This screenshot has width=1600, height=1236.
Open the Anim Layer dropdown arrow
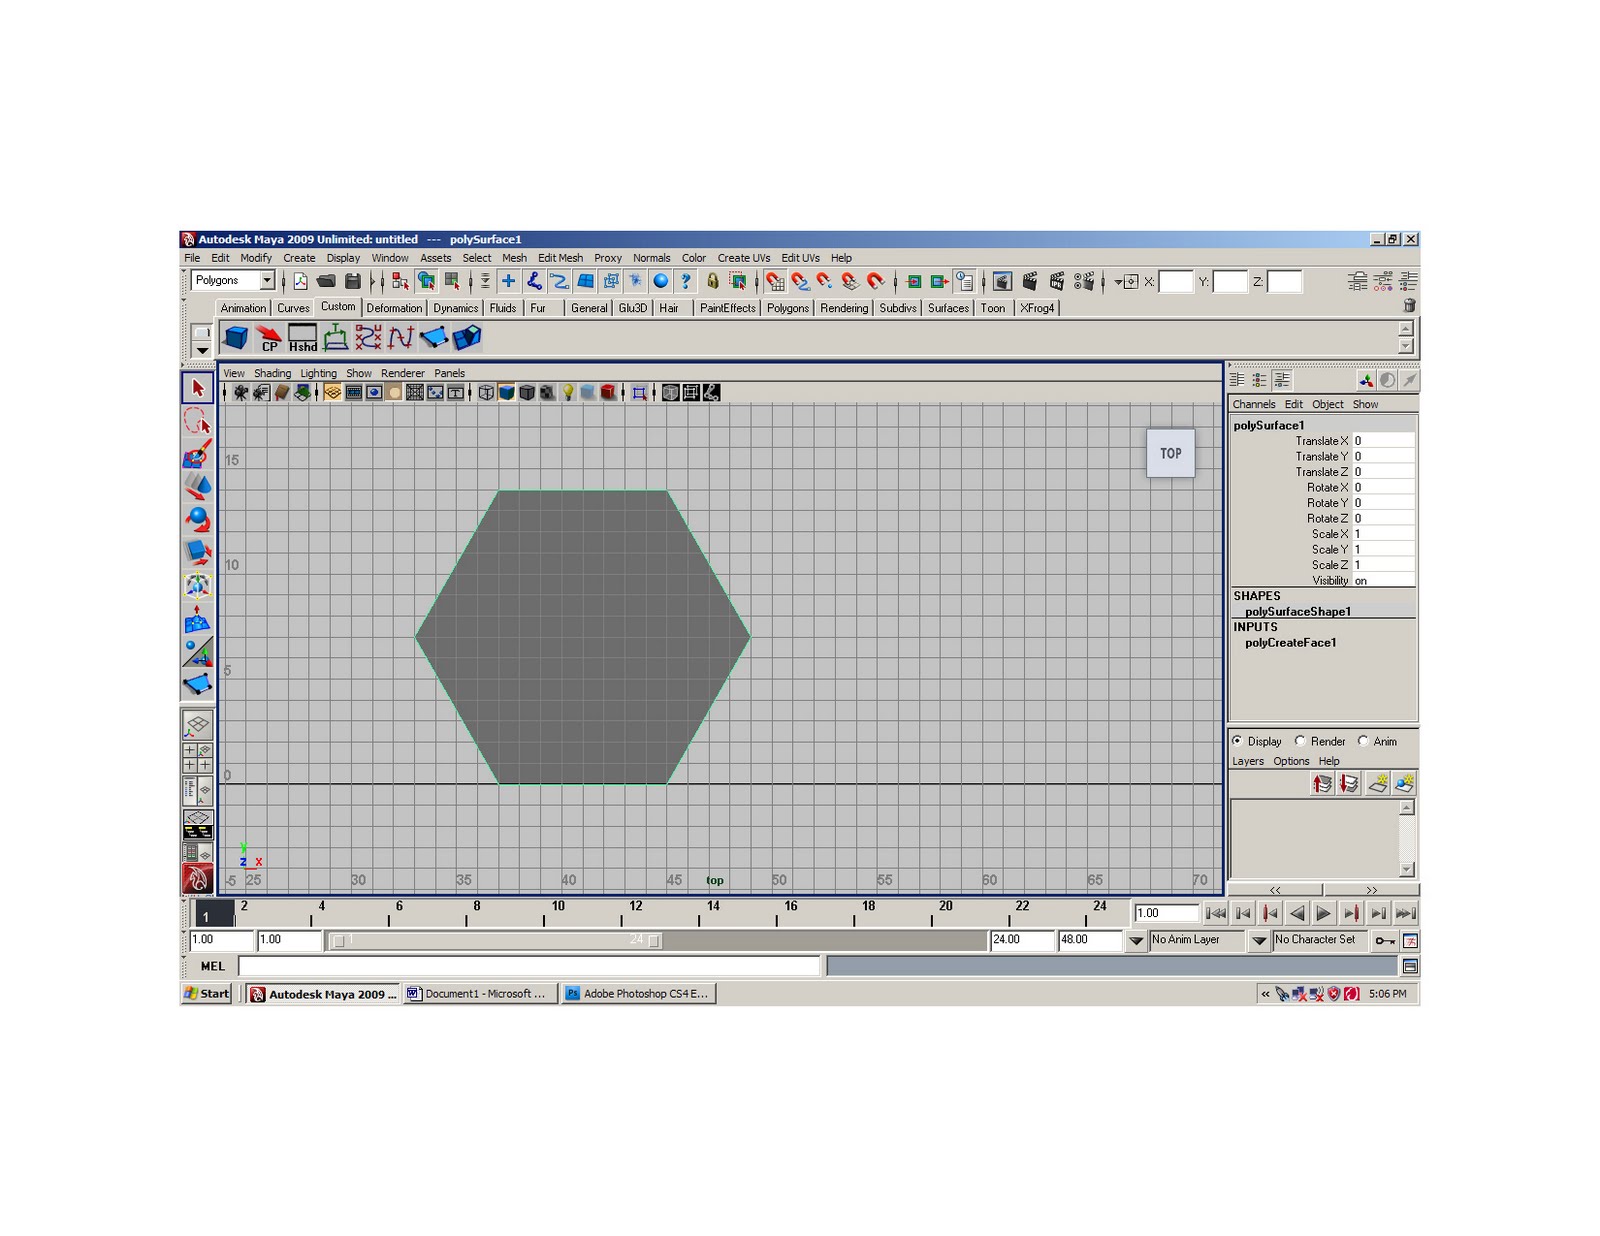(1136, 941)
